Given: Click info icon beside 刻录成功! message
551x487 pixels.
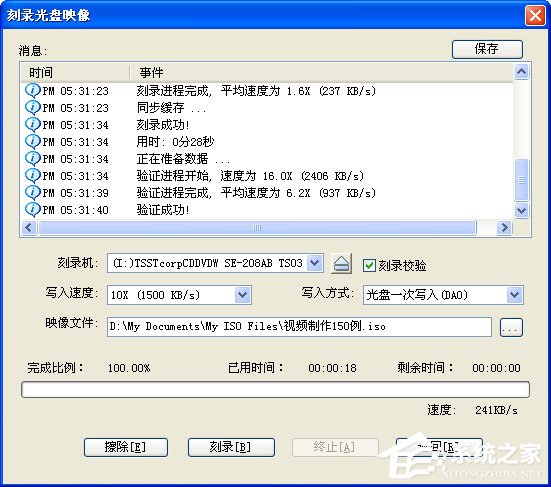Looking at the screenshot, I should [x=33, y=125].
